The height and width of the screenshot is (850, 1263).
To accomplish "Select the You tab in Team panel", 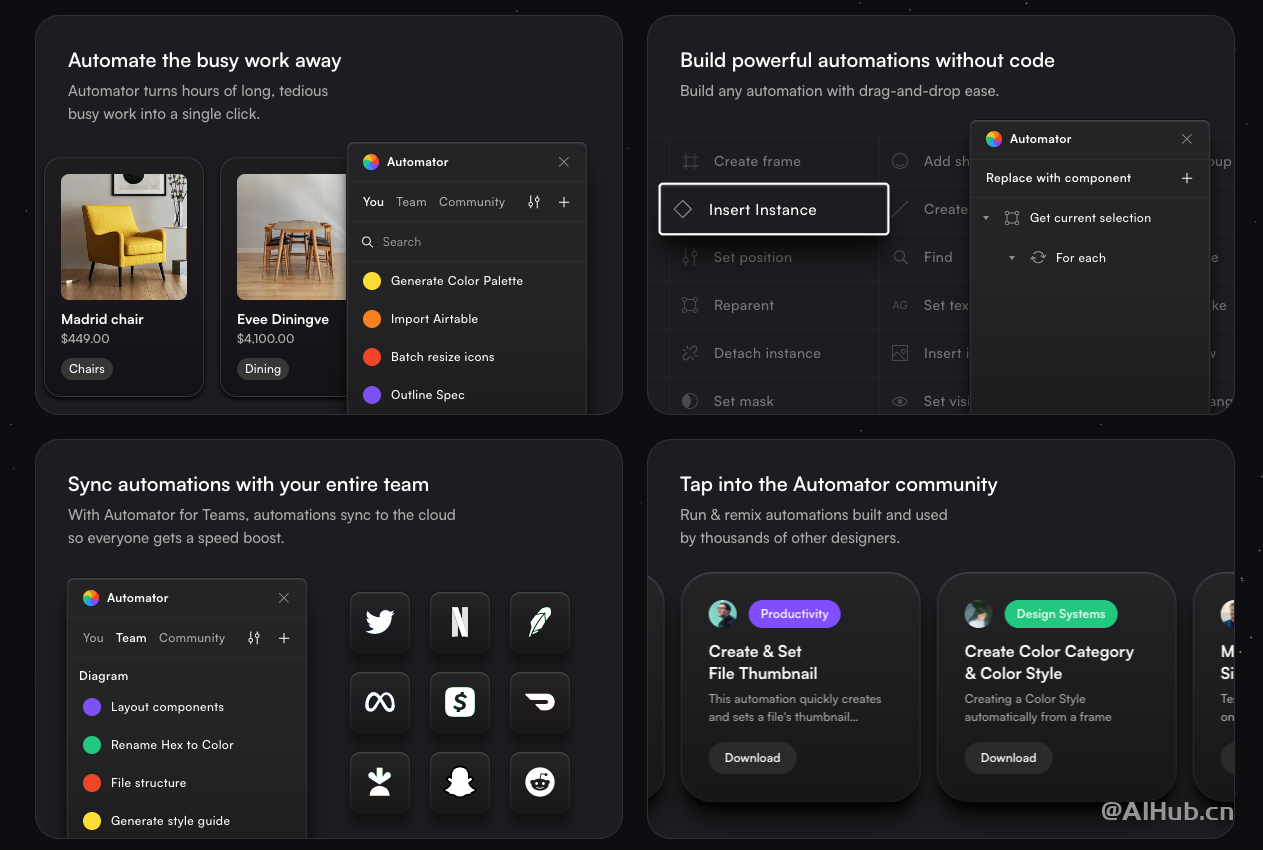I will (x=93, y=638).
